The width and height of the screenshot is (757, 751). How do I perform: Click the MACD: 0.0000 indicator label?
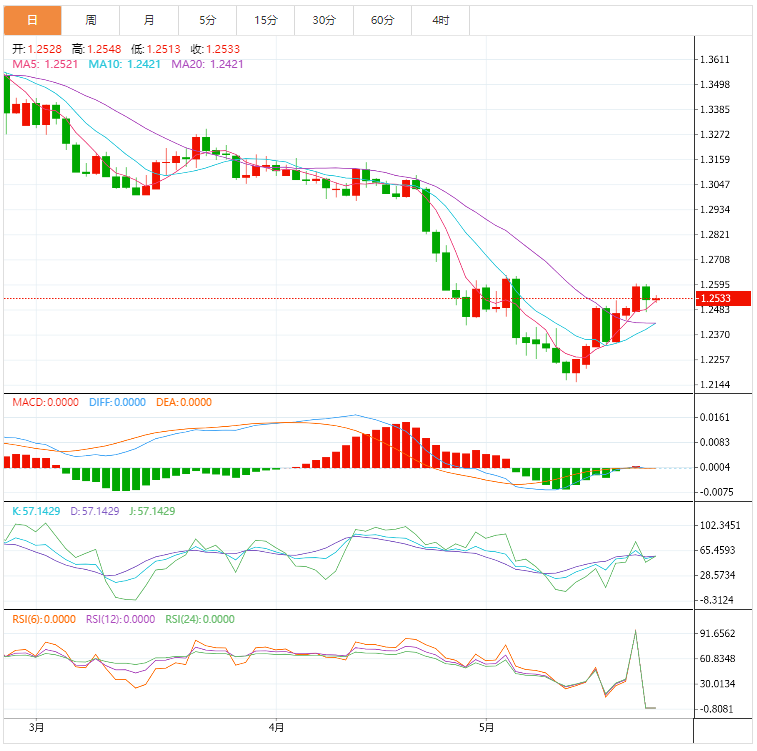[45, 403]
